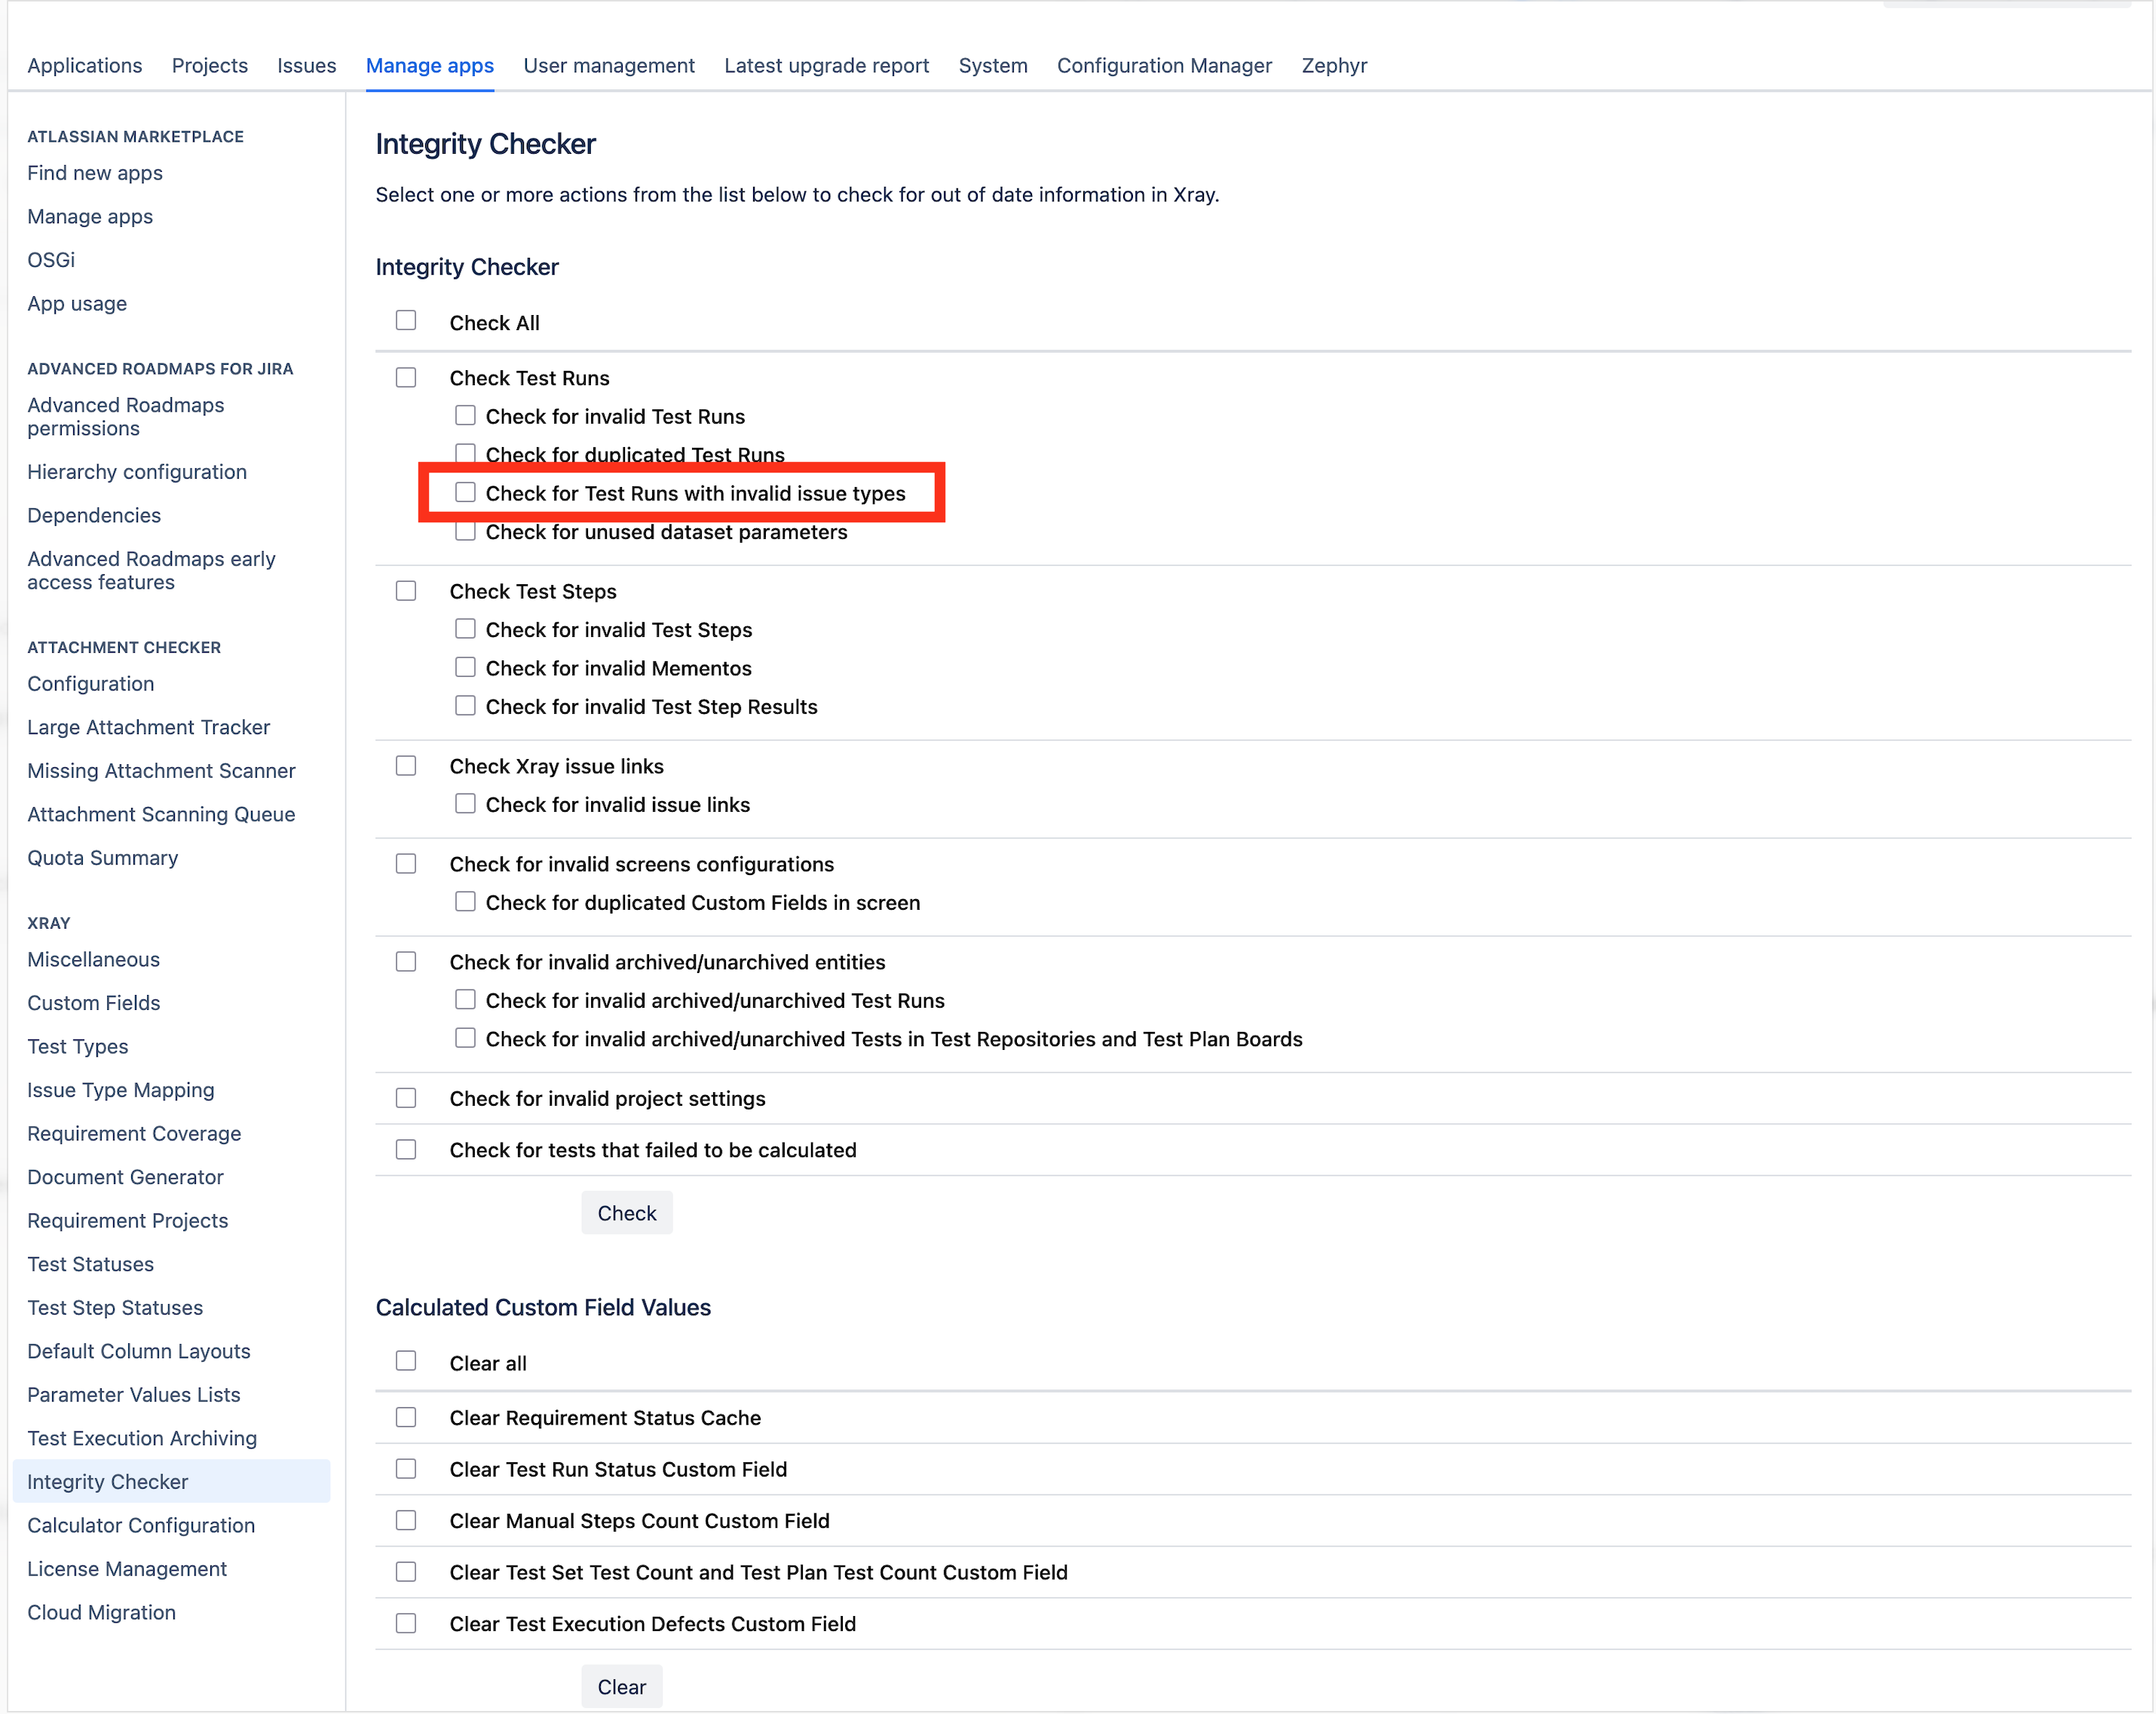
Task: Open the Zephyr tab
Action: pos(1333,66)
